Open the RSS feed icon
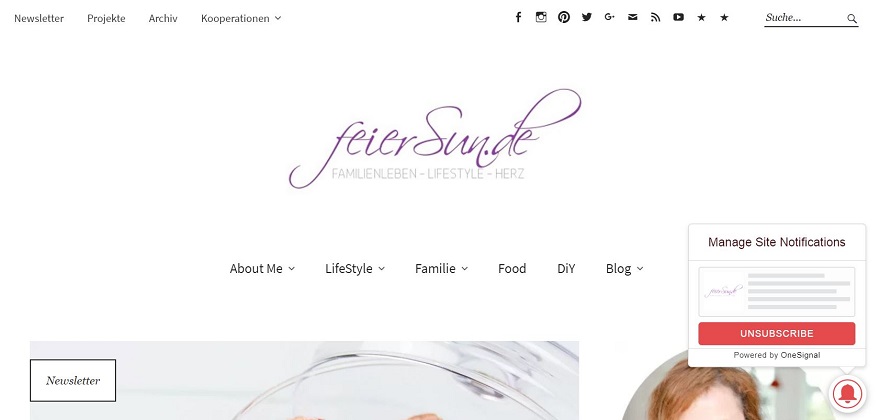 click(x=656, y=17)
